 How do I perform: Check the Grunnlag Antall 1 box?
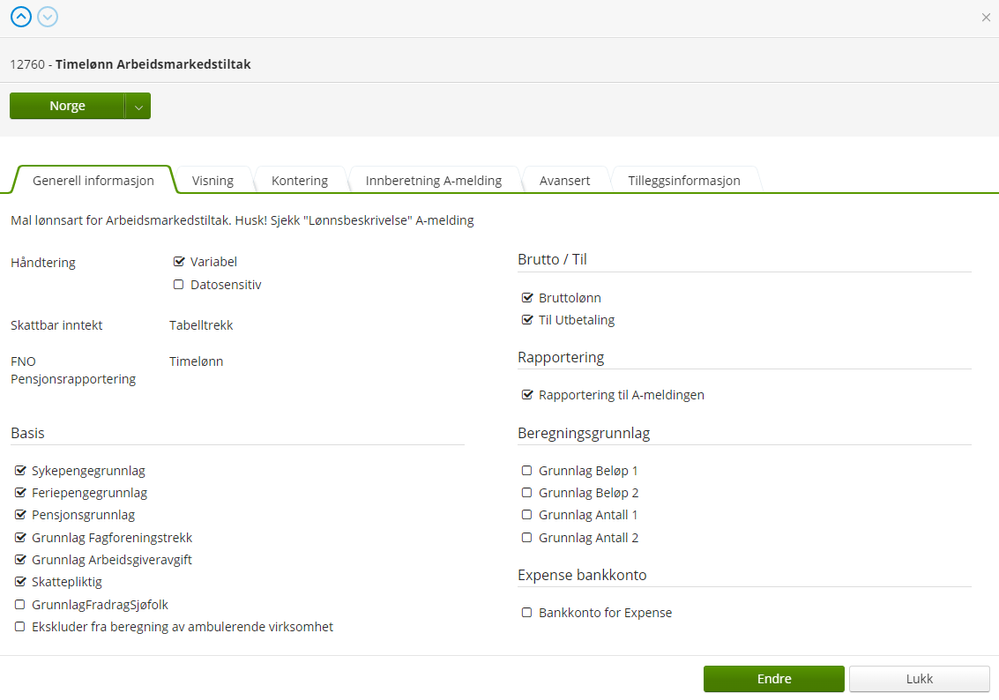point(527,515)
